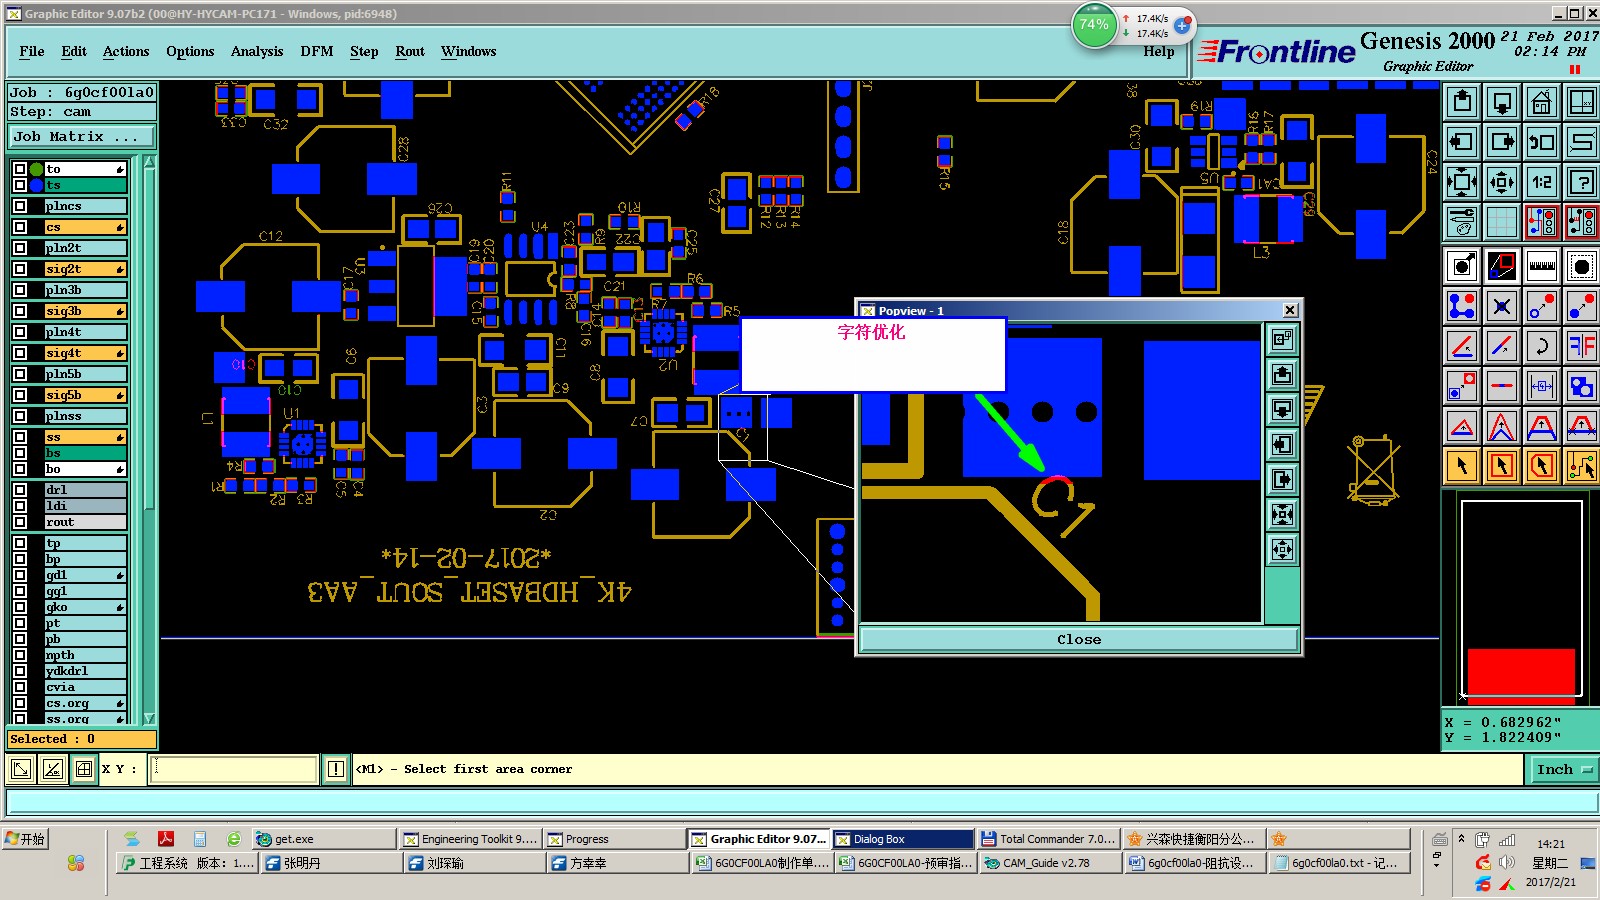The width and height of the screenshot is (1600, 900).
Task: Open the wrench and palette settings icon
Action: tap(1462, 222)
